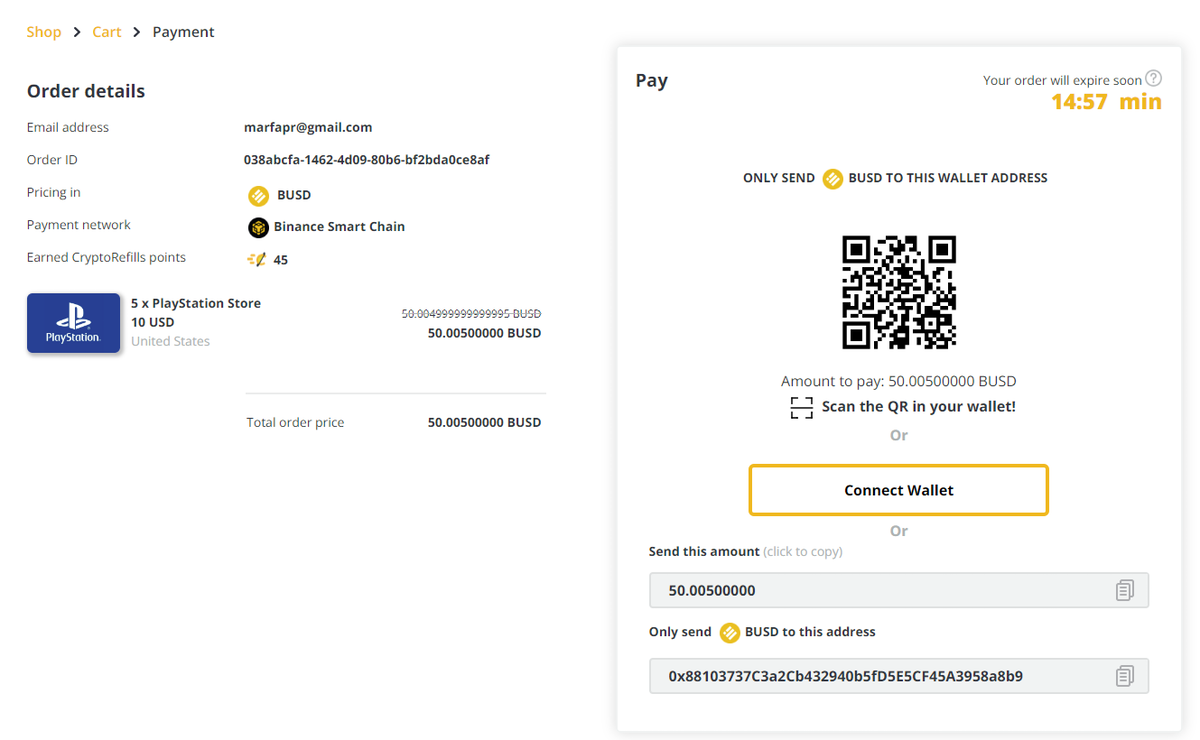Viewport: 1200px width, 740px height.
Task: Click the BUSD coin icon next to Pricing in
Action: 258,195
